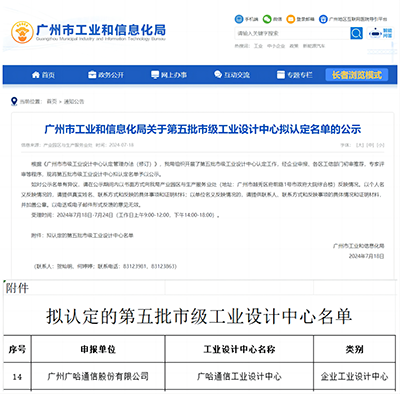
Task: Click the 专题专栏 calendar icon
Action: (x=281, y=75)
